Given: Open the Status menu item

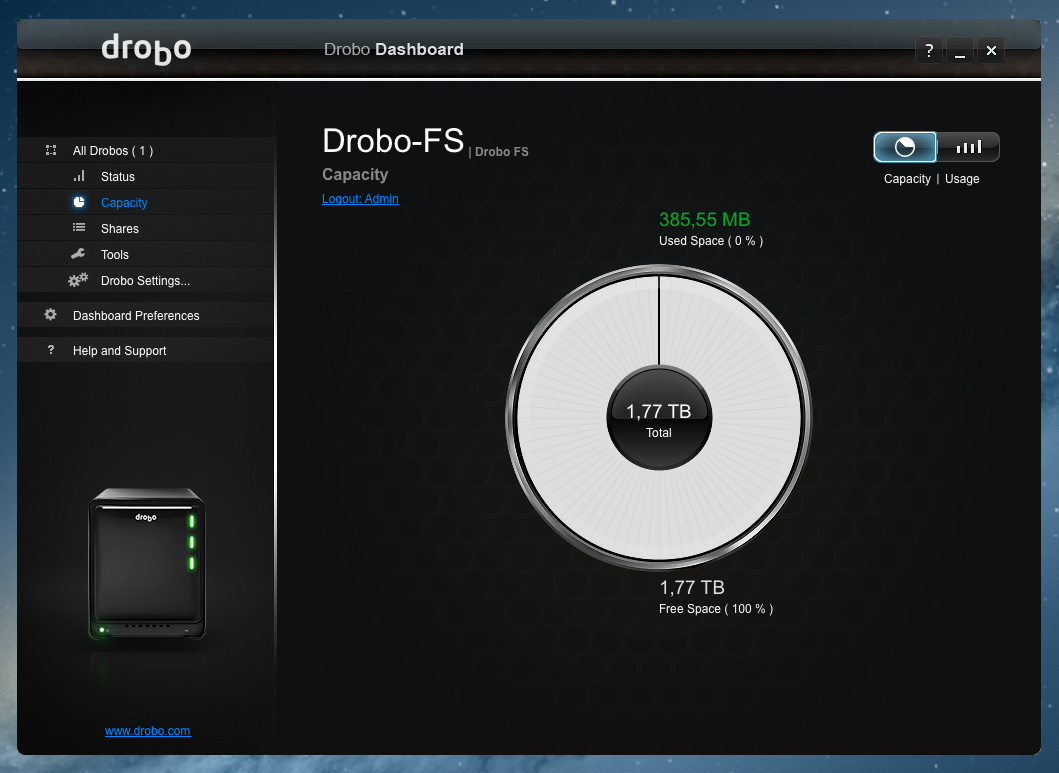Looking at the screenshot, I should (x=147, y=176).
